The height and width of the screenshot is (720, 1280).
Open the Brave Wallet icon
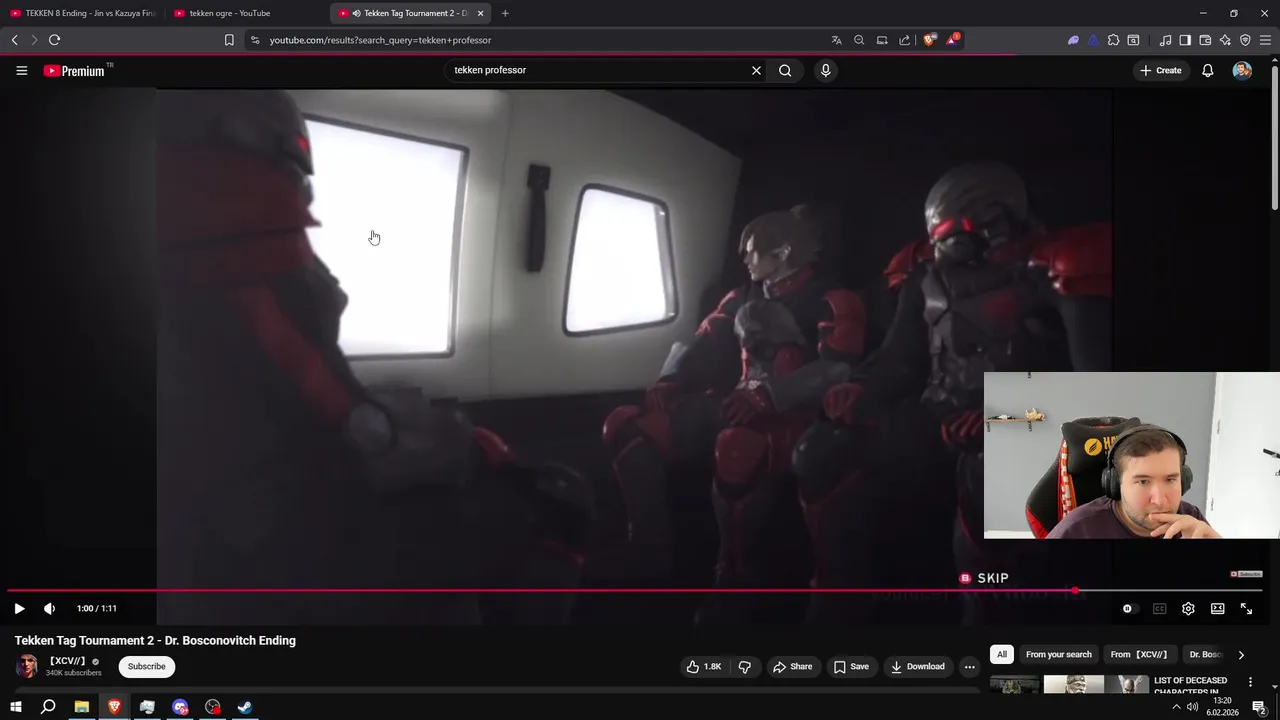tap(1205, 40)
